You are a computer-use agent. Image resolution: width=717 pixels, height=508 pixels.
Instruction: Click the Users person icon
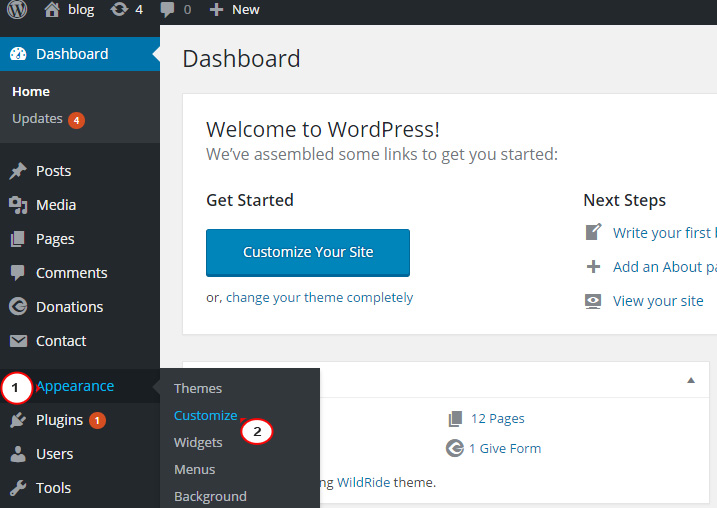18,454
